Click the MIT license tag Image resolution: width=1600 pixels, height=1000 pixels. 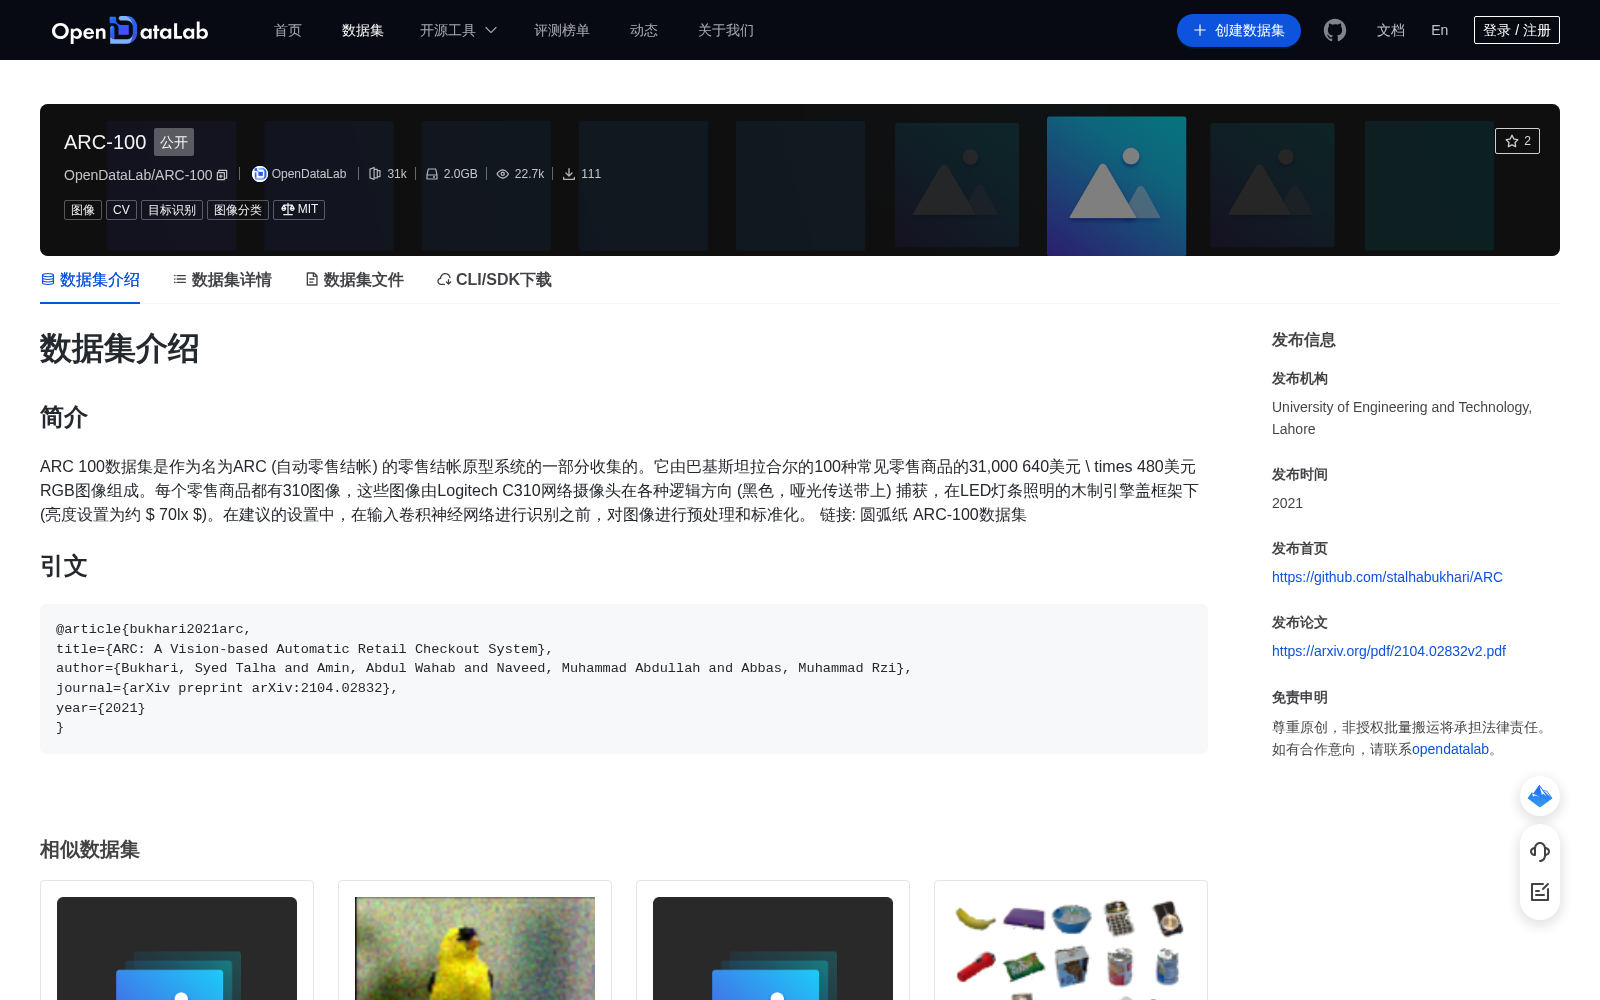tap(299, 210)
